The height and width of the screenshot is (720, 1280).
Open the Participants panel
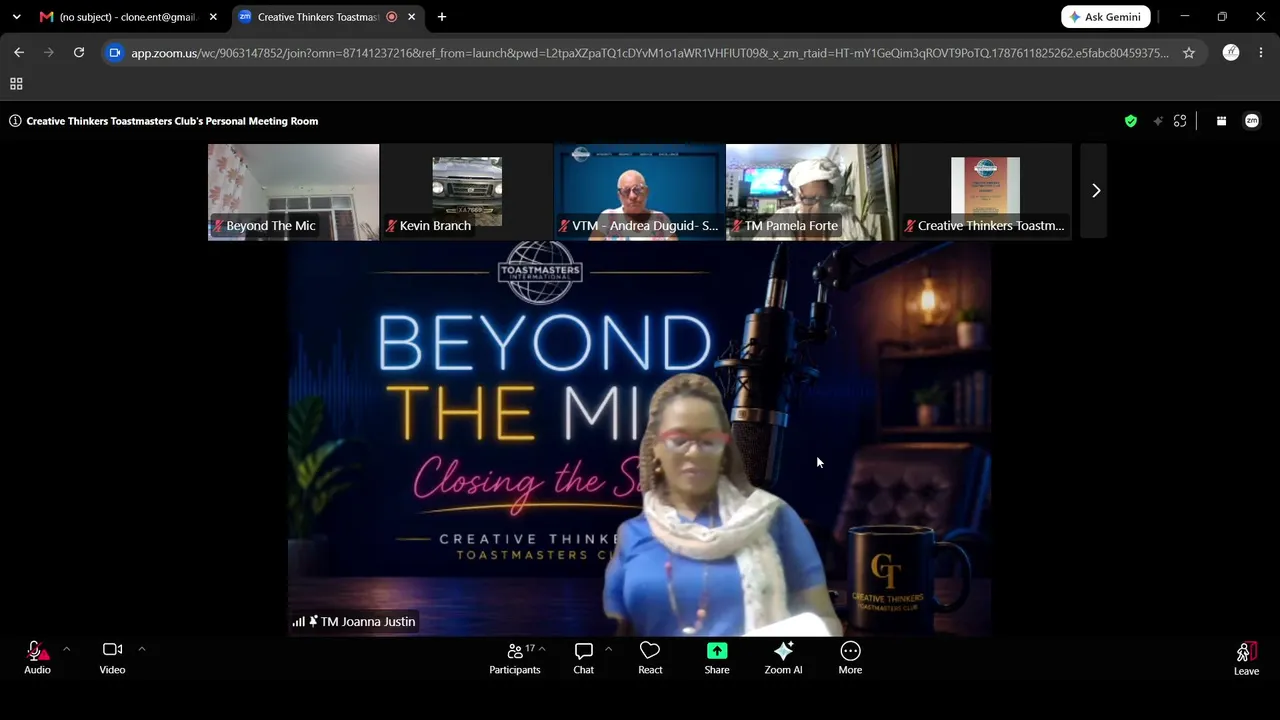click(x=515, y=658)
